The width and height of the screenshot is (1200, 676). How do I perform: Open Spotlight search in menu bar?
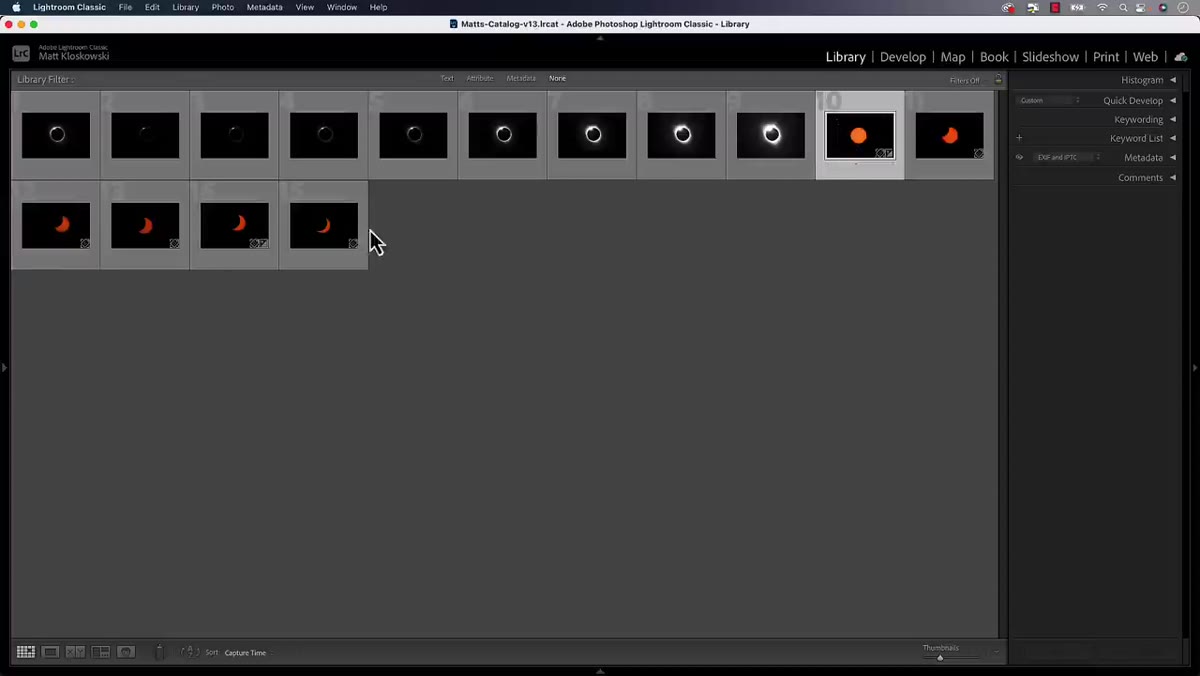(x=1123, y=7)
